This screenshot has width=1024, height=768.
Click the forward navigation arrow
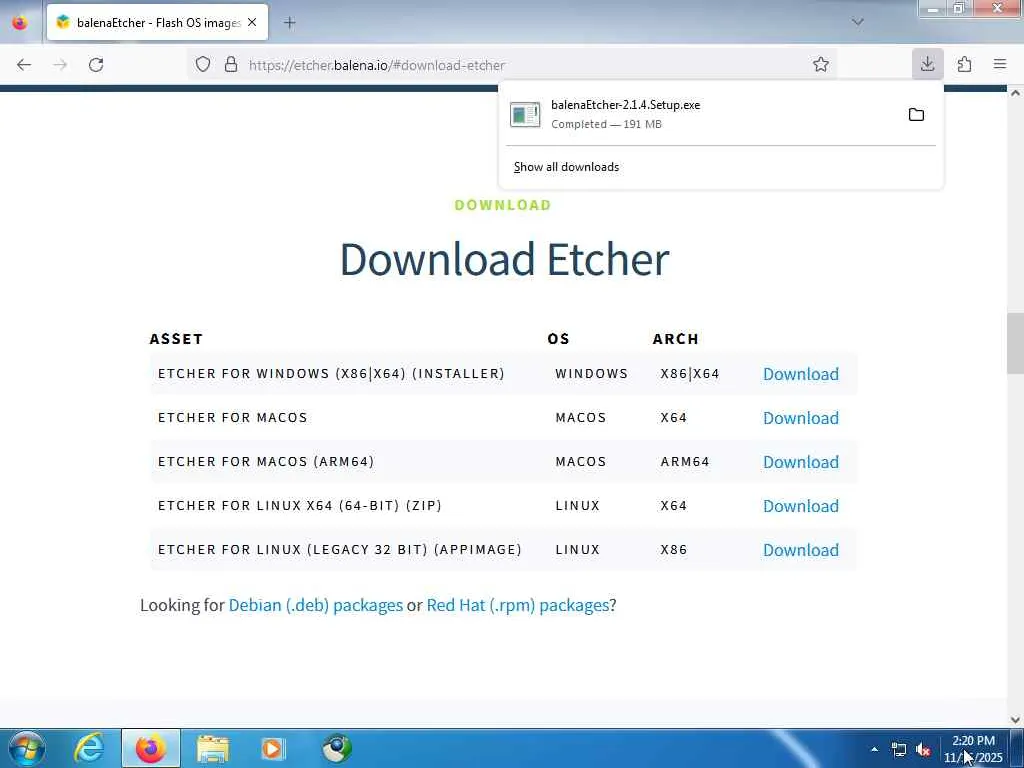click(60, 65)
